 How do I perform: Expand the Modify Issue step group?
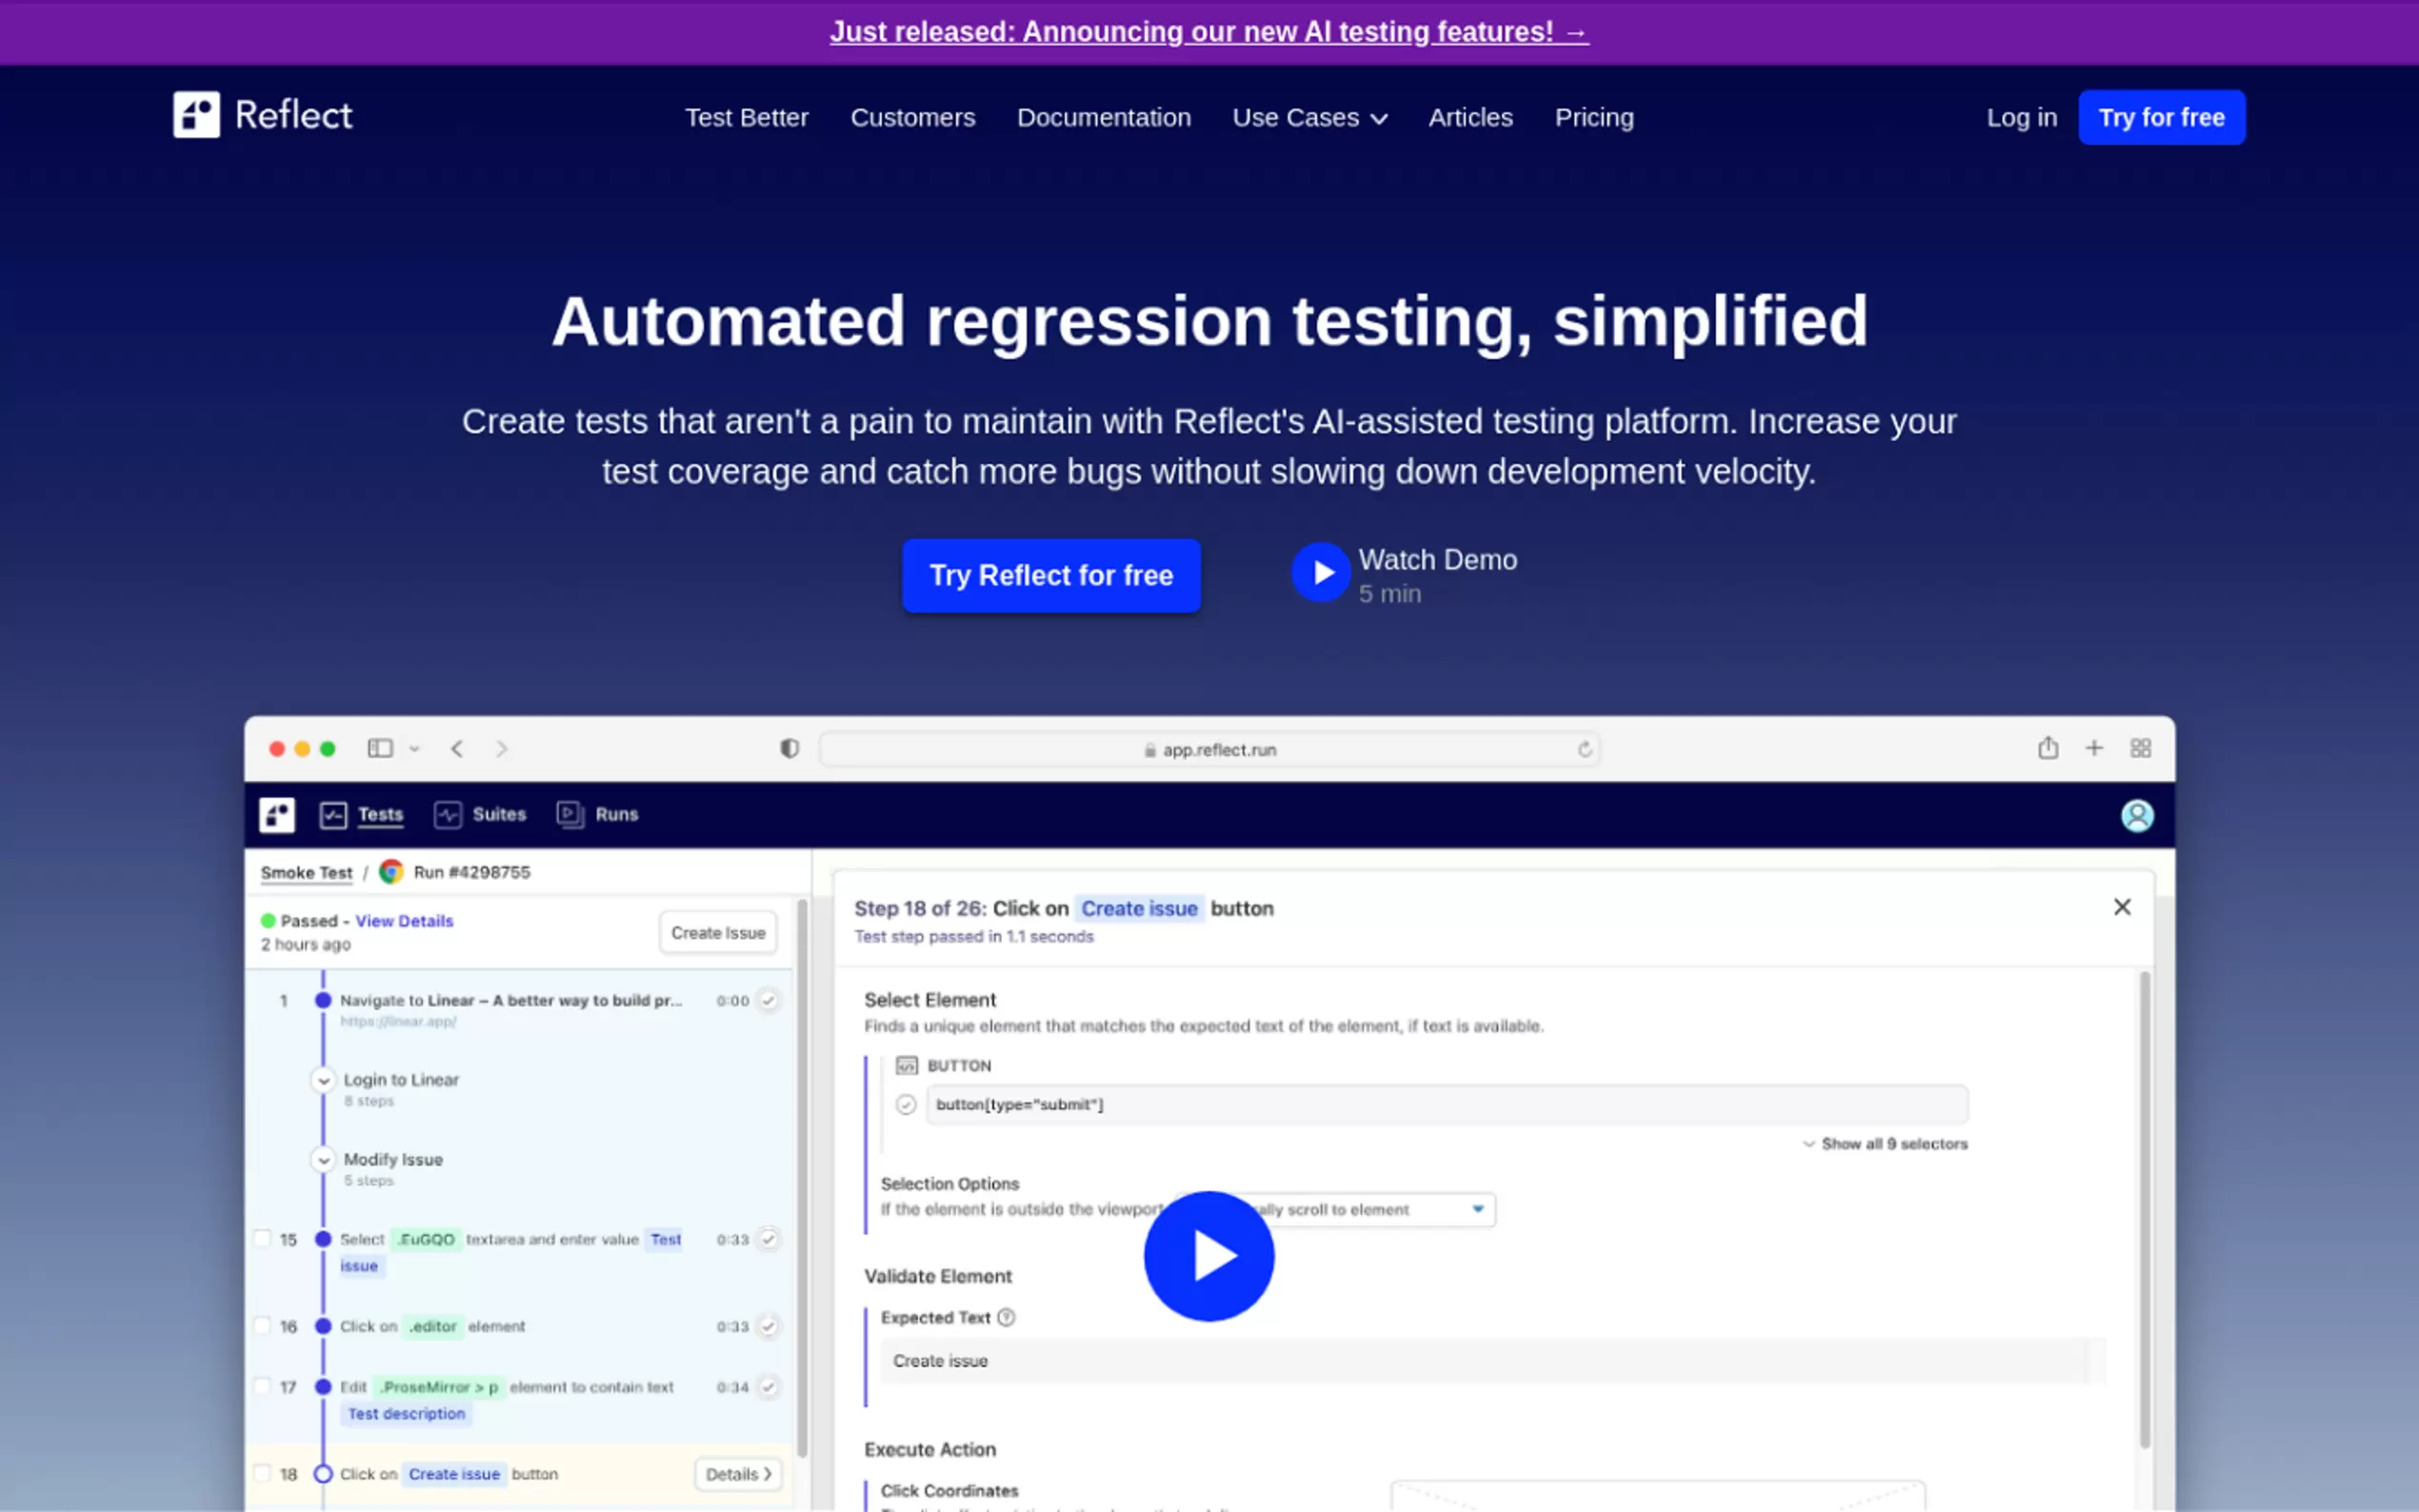point(323,1160)
